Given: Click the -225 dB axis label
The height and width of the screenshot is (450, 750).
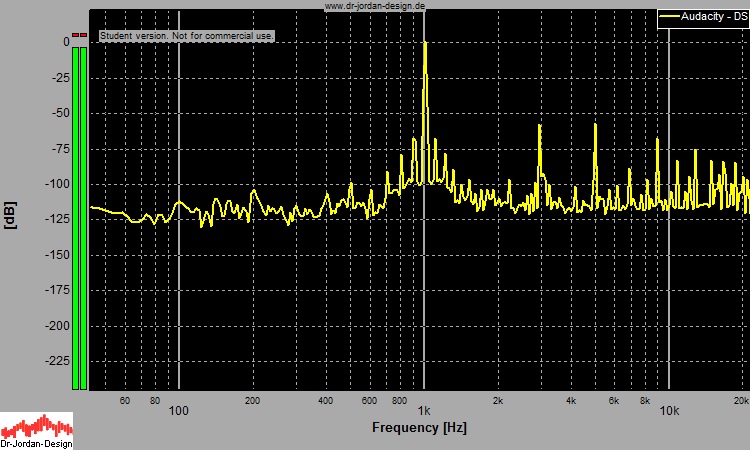Looking at the screenshot, I should coord(57,361).
